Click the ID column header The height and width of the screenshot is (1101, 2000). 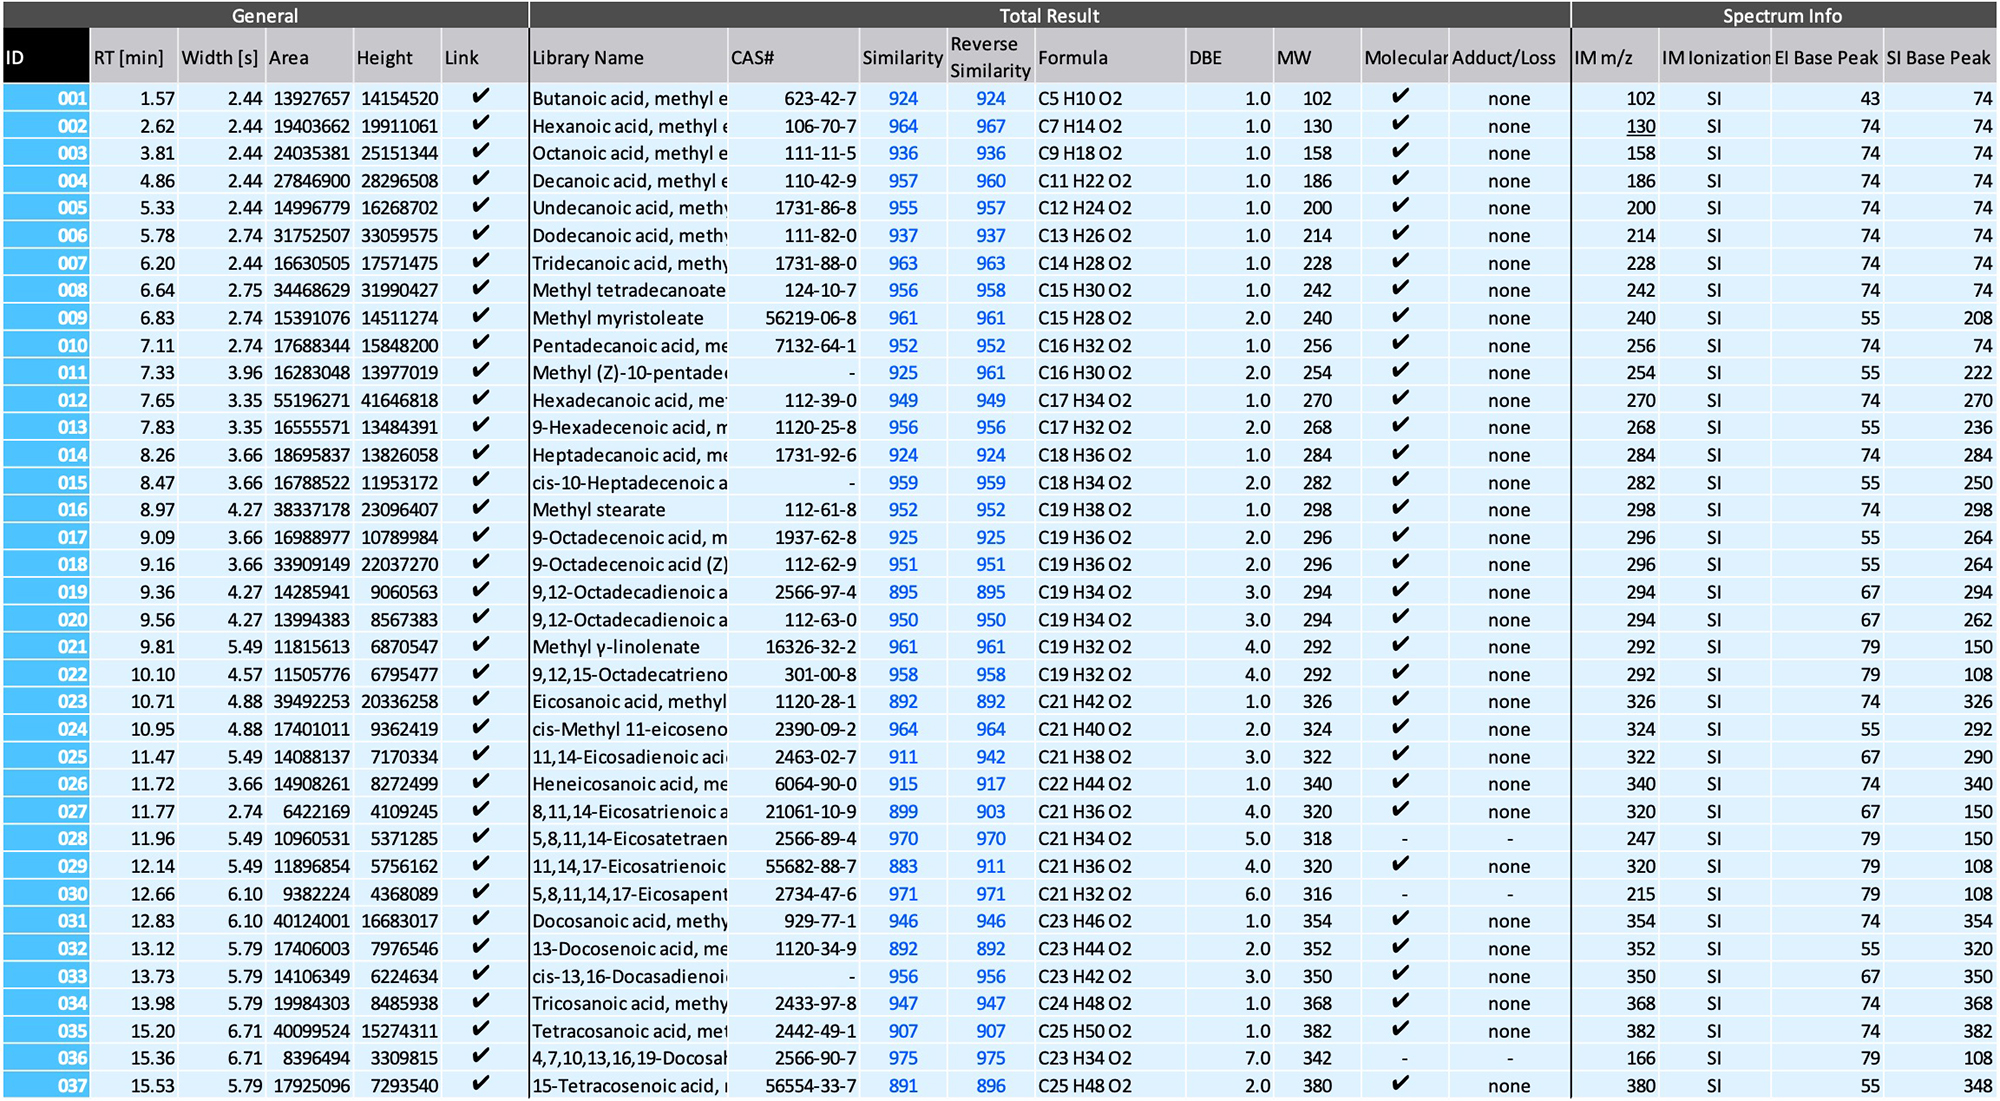click(46, 57)
